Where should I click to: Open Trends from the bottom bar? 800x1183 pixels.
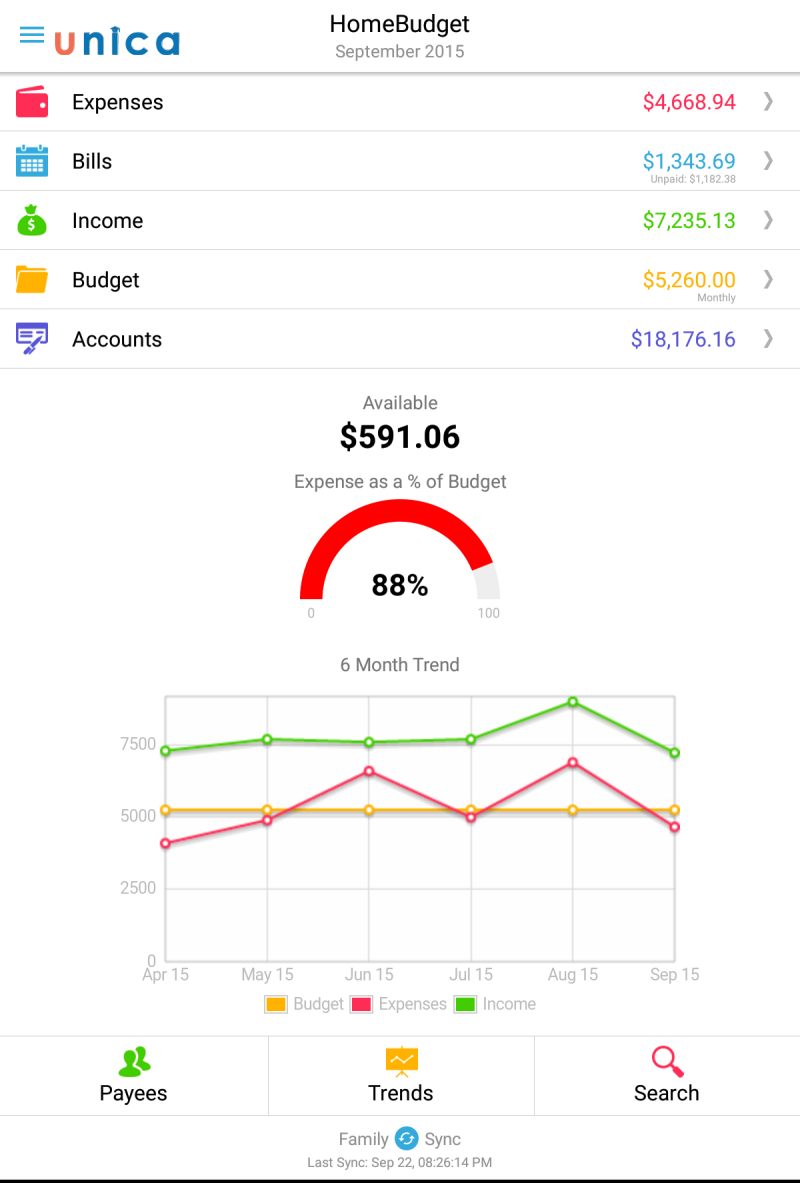pos(400,1075)
